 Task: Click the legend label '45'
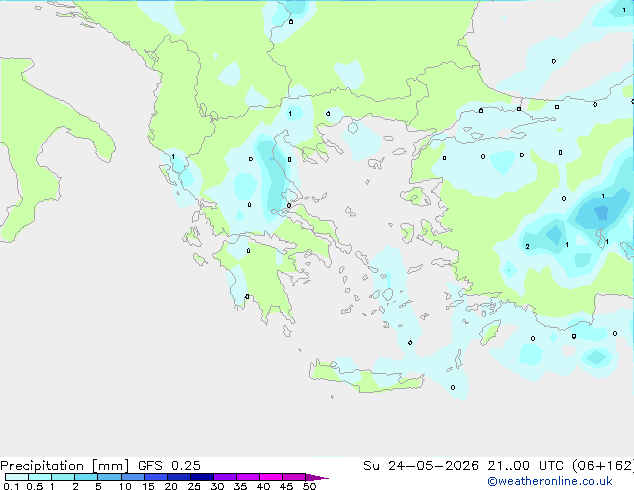pos(286,486)
